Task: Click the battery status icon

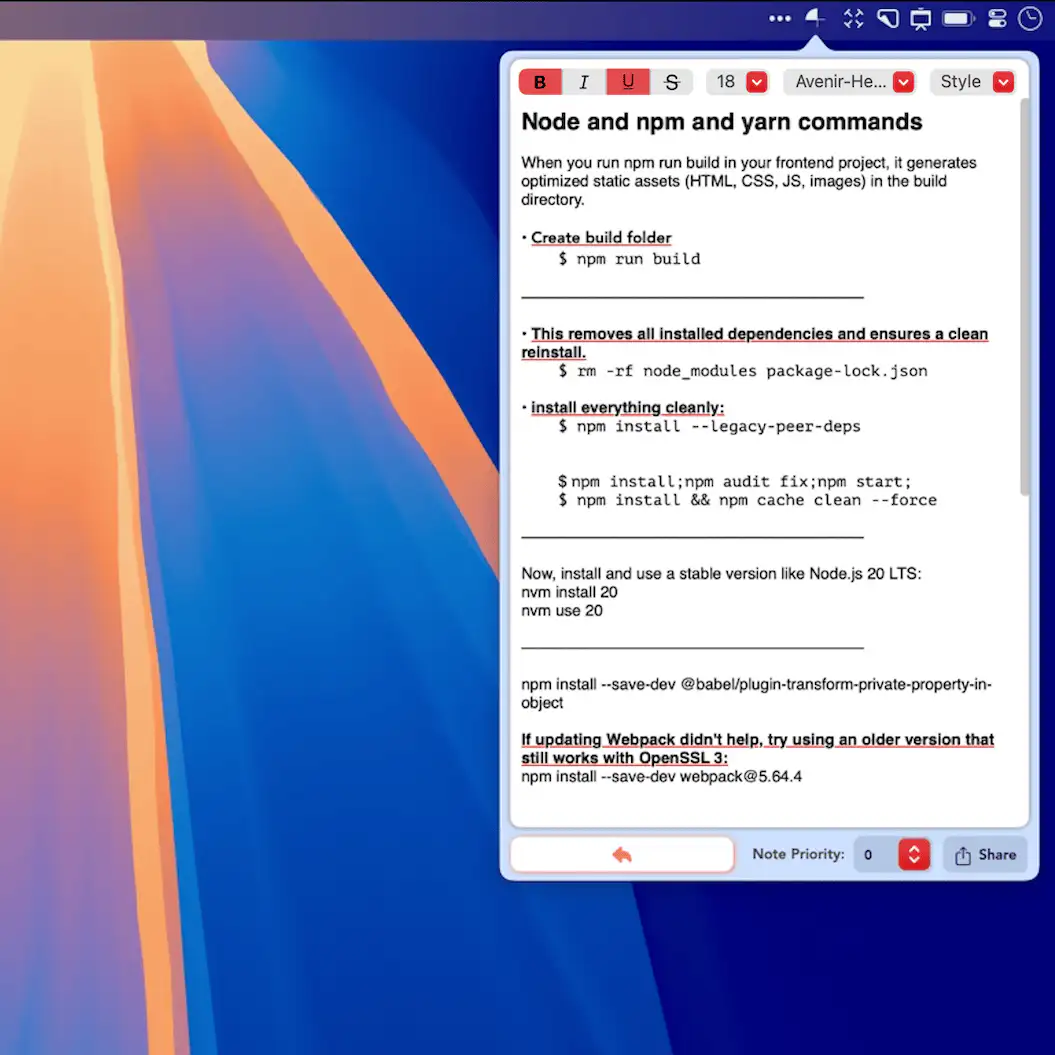Action: click(958, 18)
